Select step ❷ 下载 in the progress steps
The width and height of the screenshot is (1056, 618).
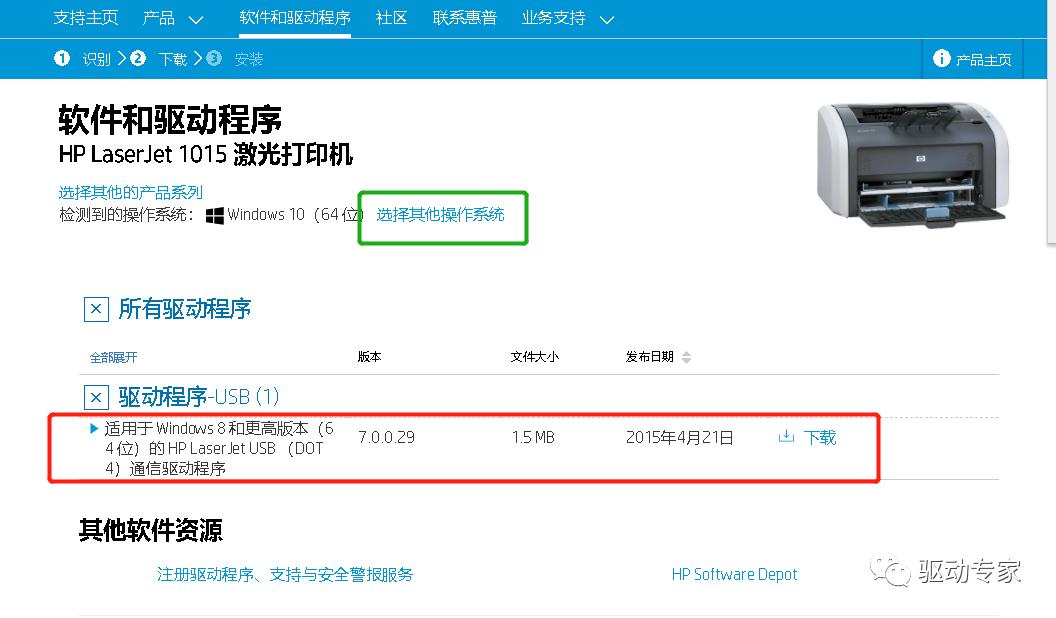coord(157,58)
